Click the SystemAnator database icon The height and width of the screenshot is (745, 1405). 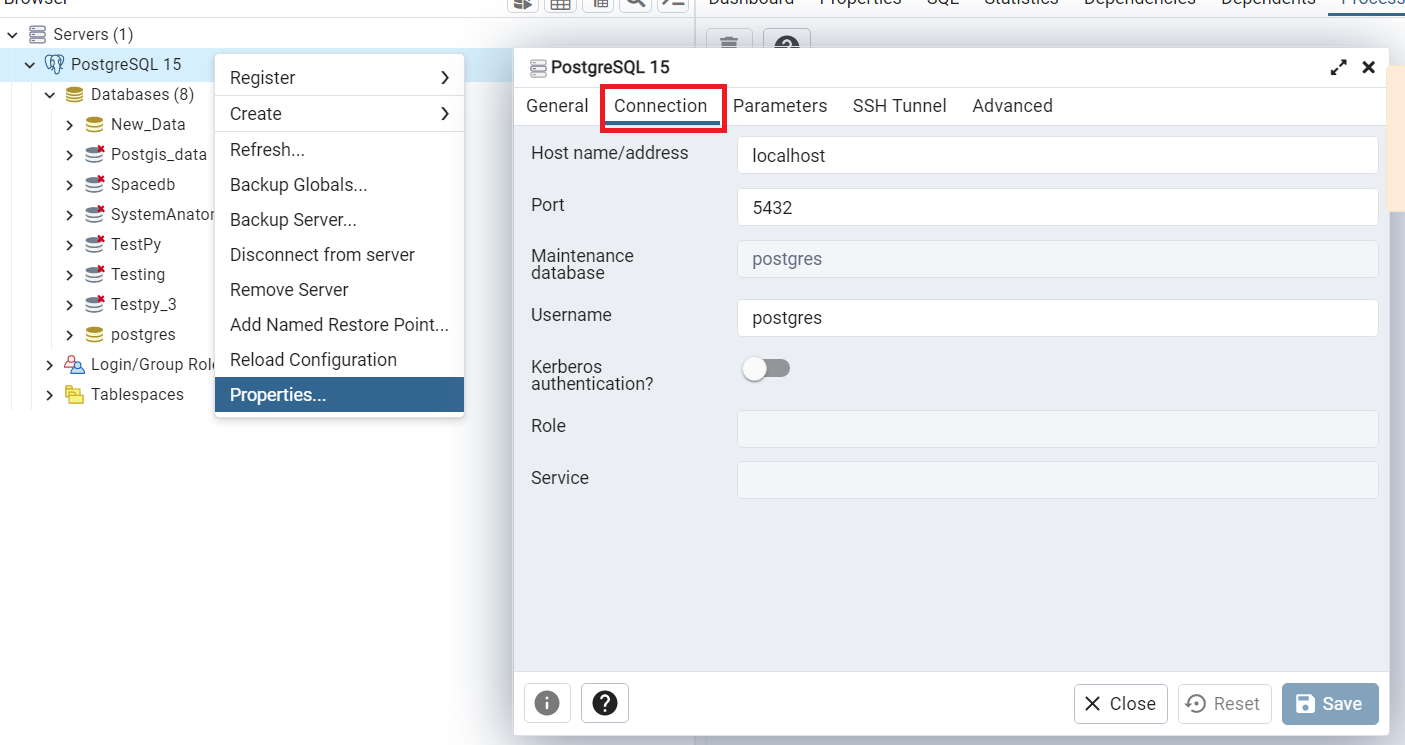(95, 215)
